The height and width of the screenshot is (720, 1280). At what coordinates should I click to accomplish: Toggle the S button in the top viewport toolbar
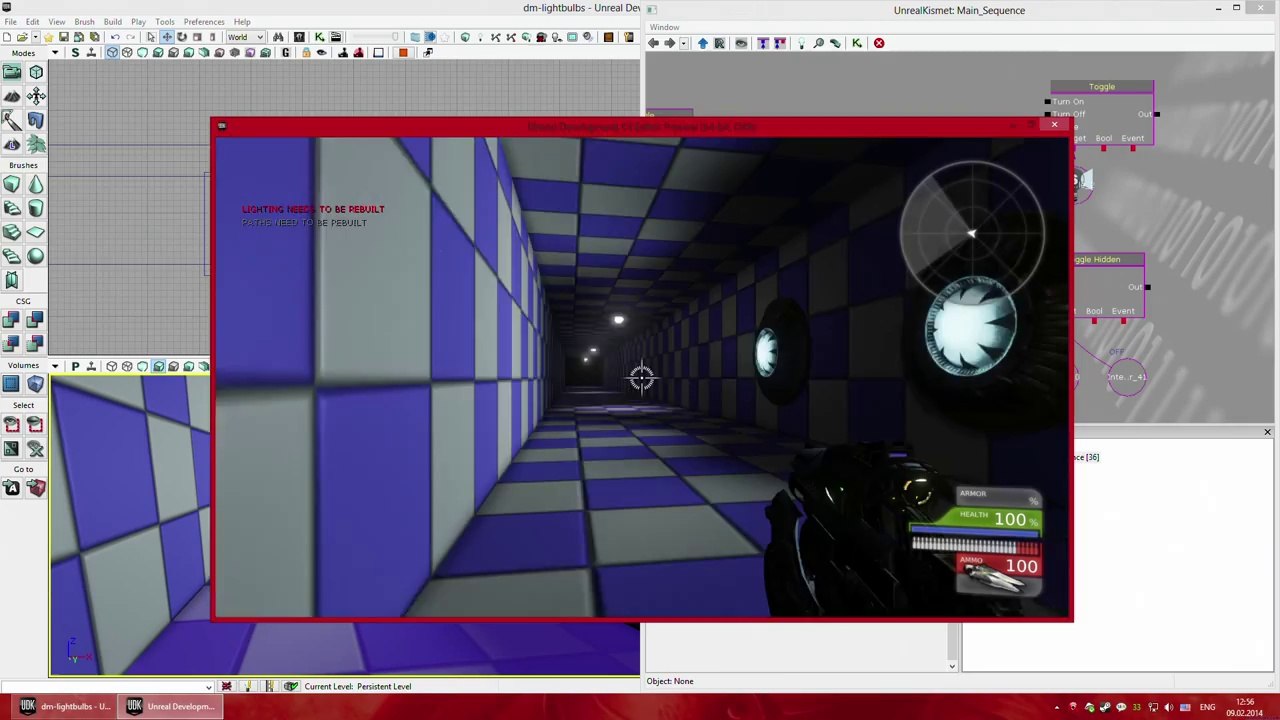[x=75, y=52]
